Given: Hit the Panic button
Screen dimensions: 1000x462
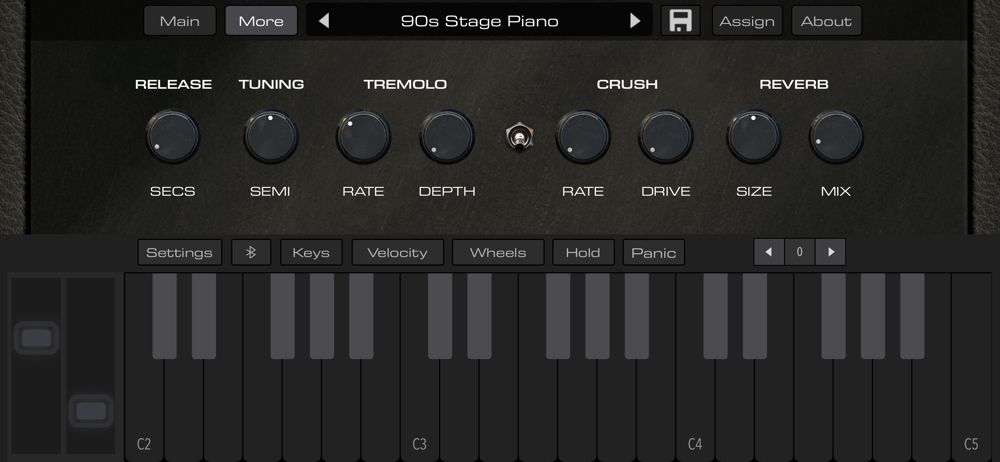Looking at the screenshot, I should pos(653,252).
